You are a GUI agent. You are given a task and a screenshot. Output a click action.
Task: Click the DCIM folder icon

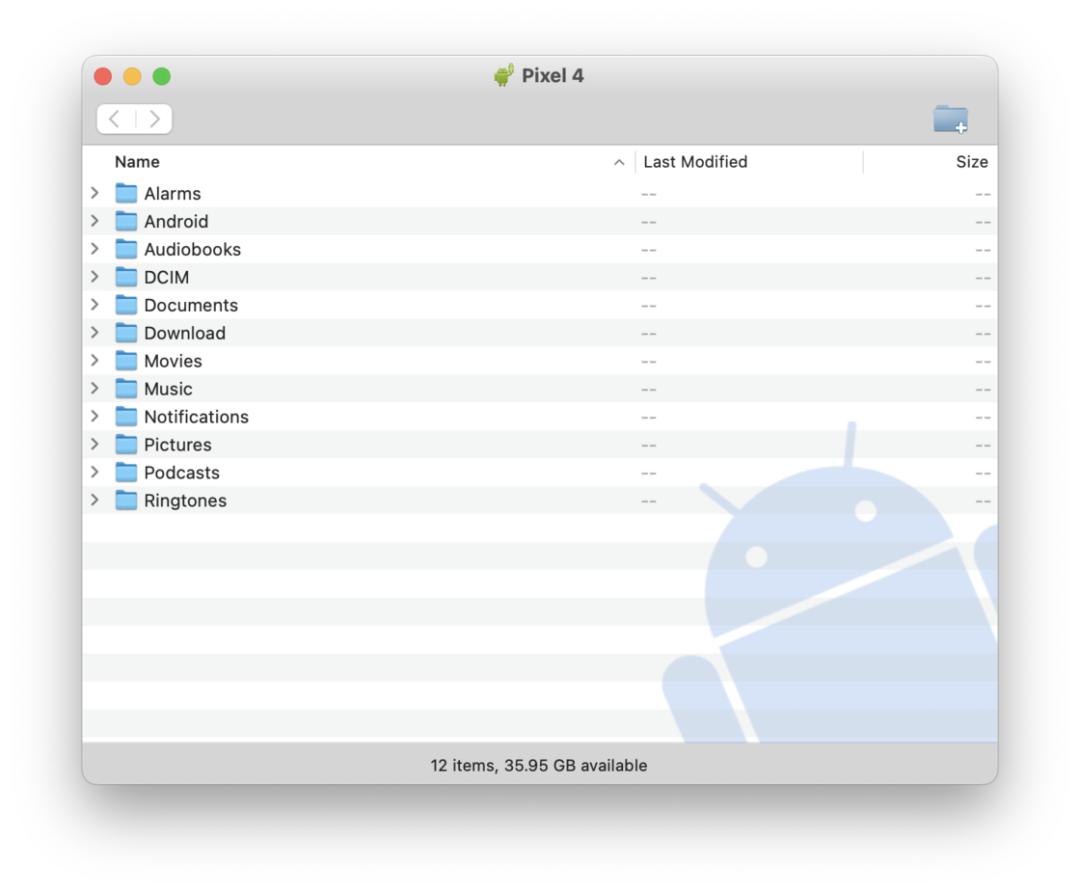126,277
